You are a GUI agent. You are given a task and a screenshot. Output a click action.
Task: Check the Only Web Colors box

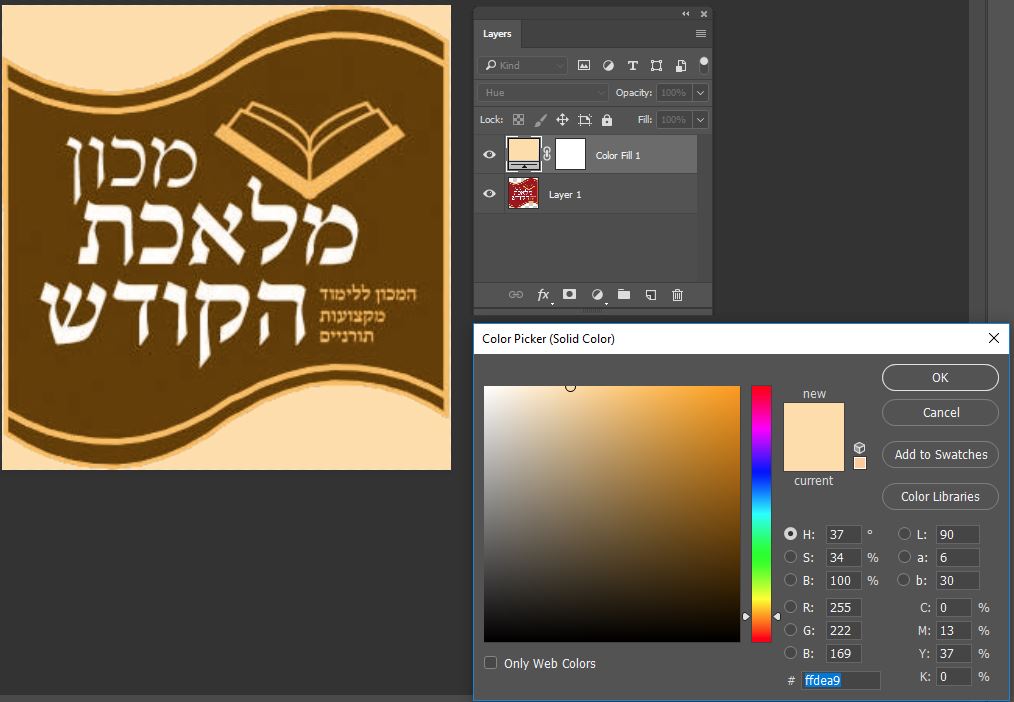(x=490, y=663)
